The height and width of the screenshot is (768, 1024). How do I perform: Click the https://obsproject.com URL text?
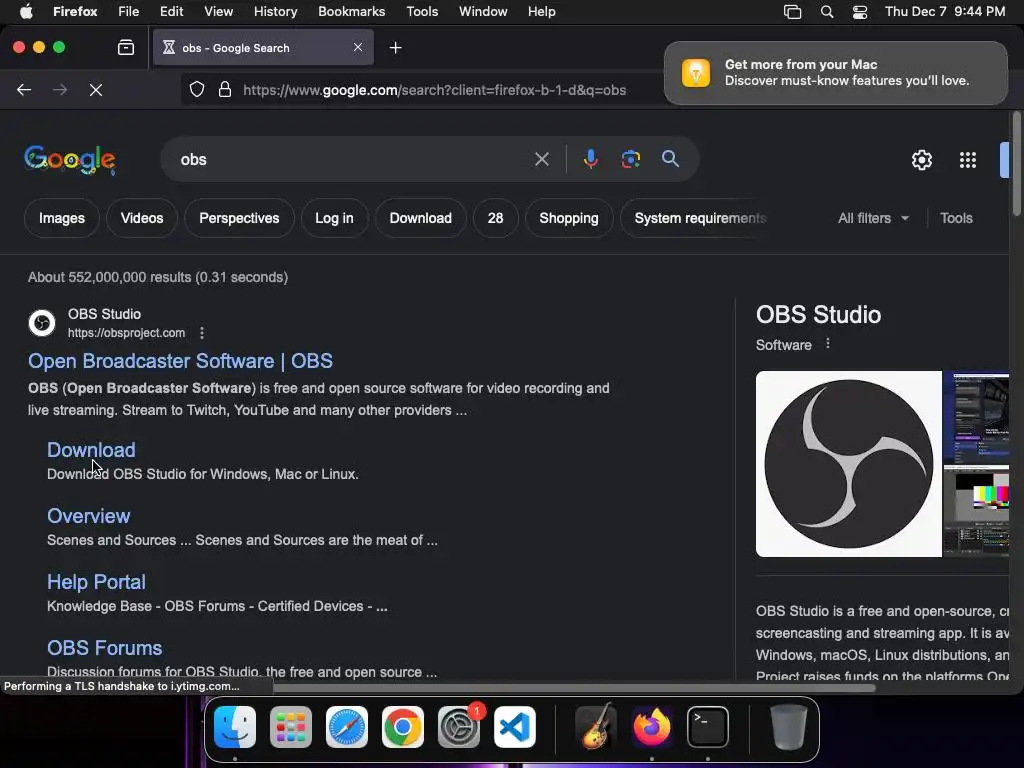127,333
